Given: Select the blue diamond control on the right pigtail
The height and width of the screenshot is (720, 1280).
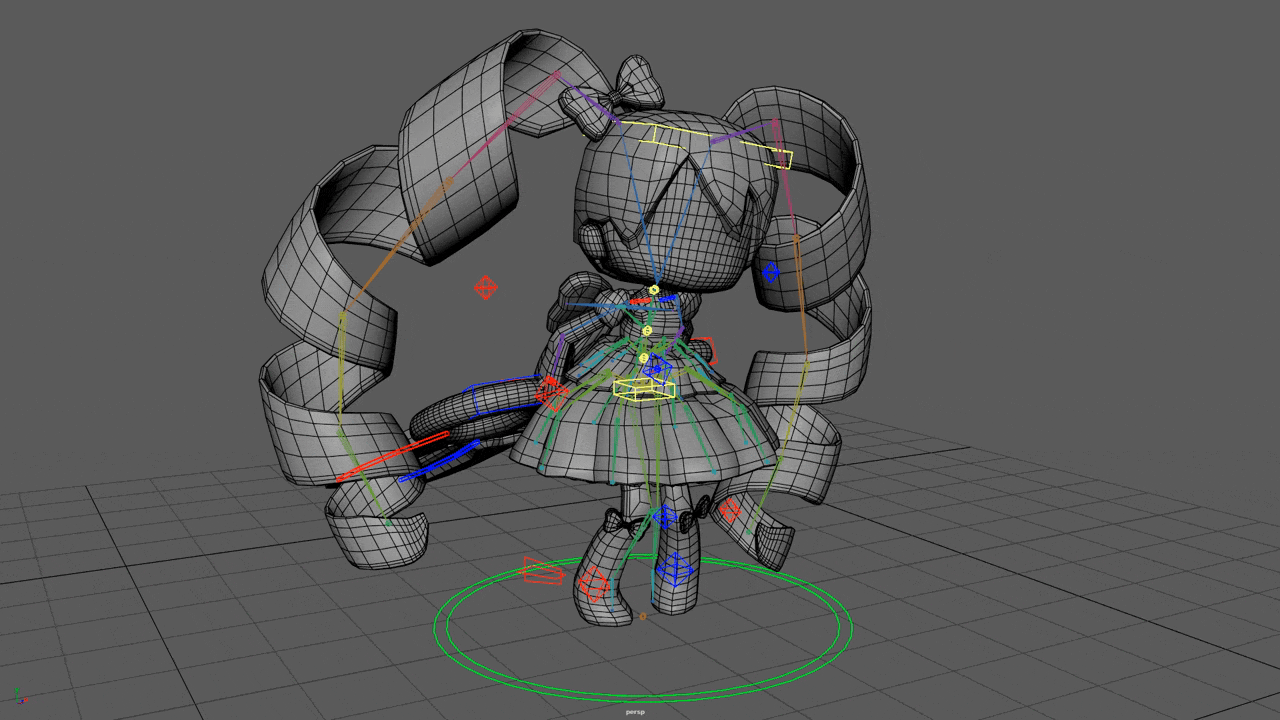Looking at the screenshot, I should 771,272.
